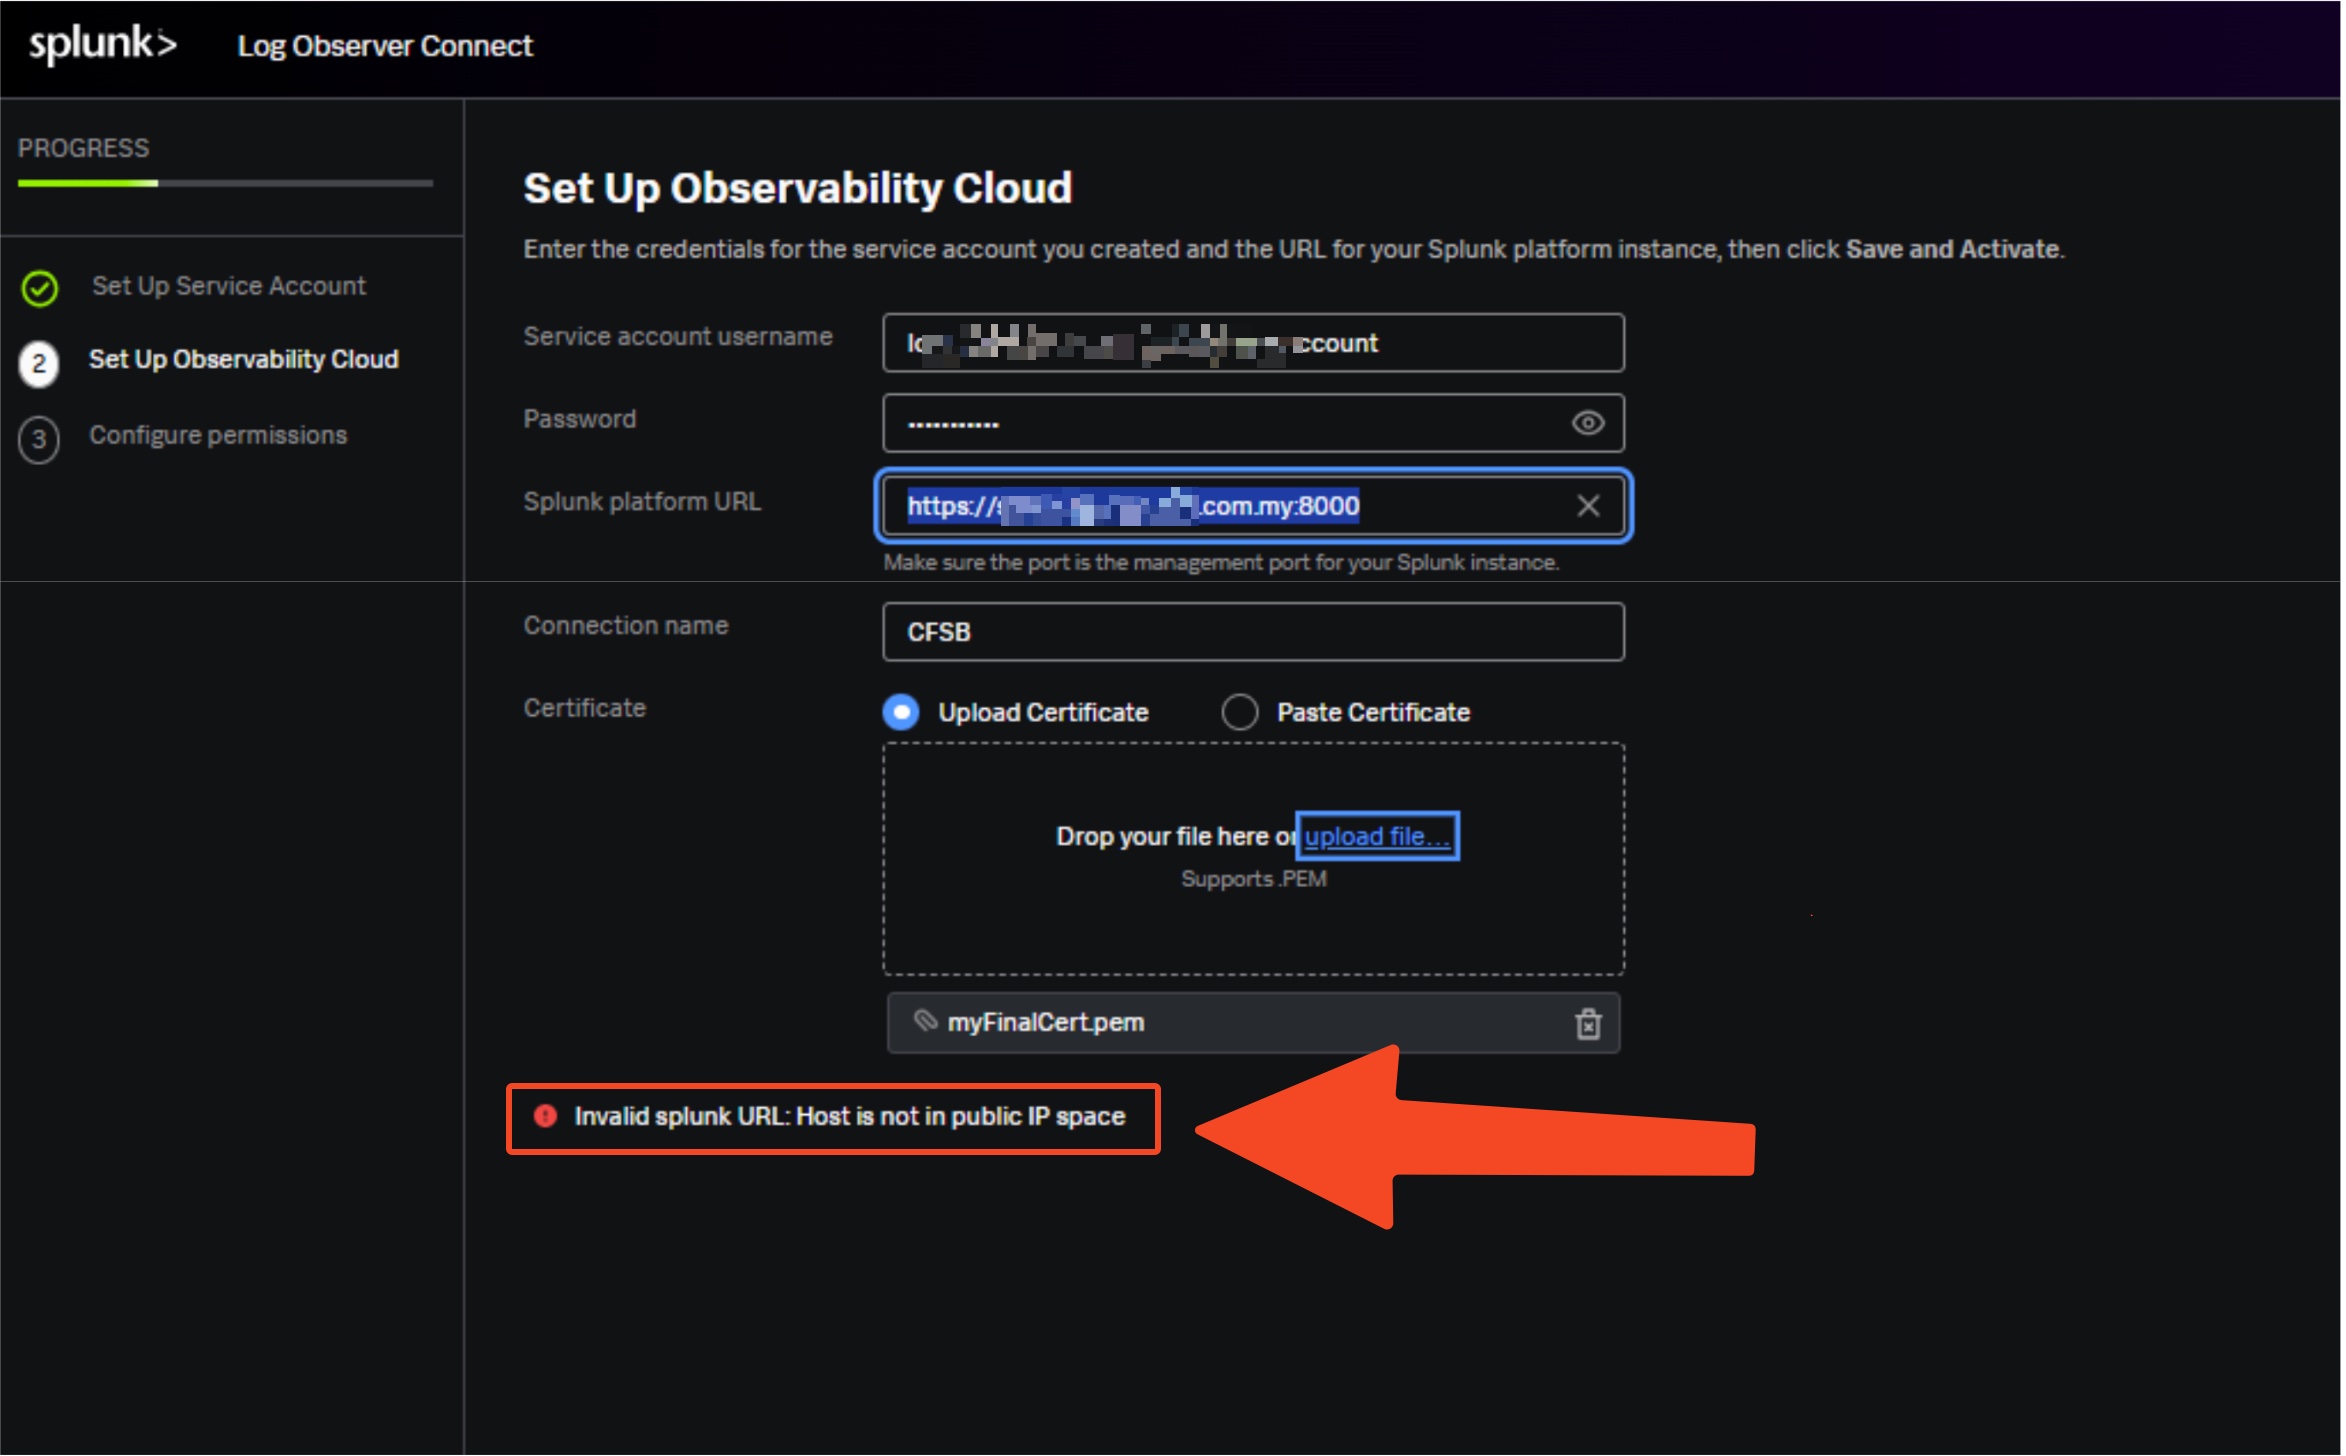Open Set Up Service Account step
The height and width of the screenshot is (1456, 2346).
pyautogui.click(x=228, y=286)
